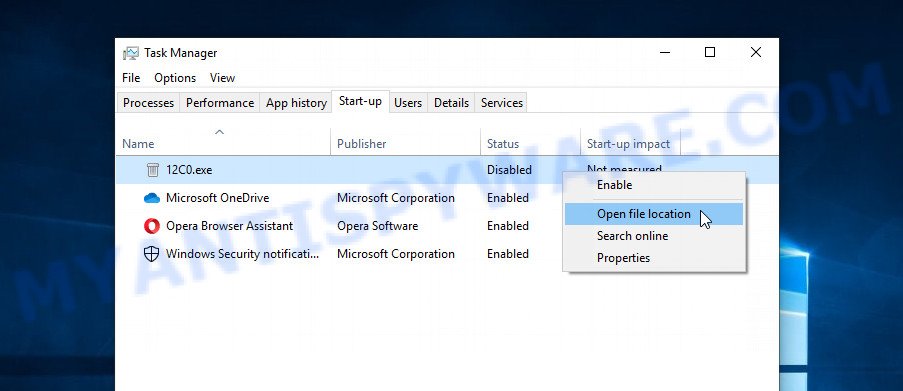
Task: Toggle sort arrow above Name column
Action: click(x=219, y=132)
